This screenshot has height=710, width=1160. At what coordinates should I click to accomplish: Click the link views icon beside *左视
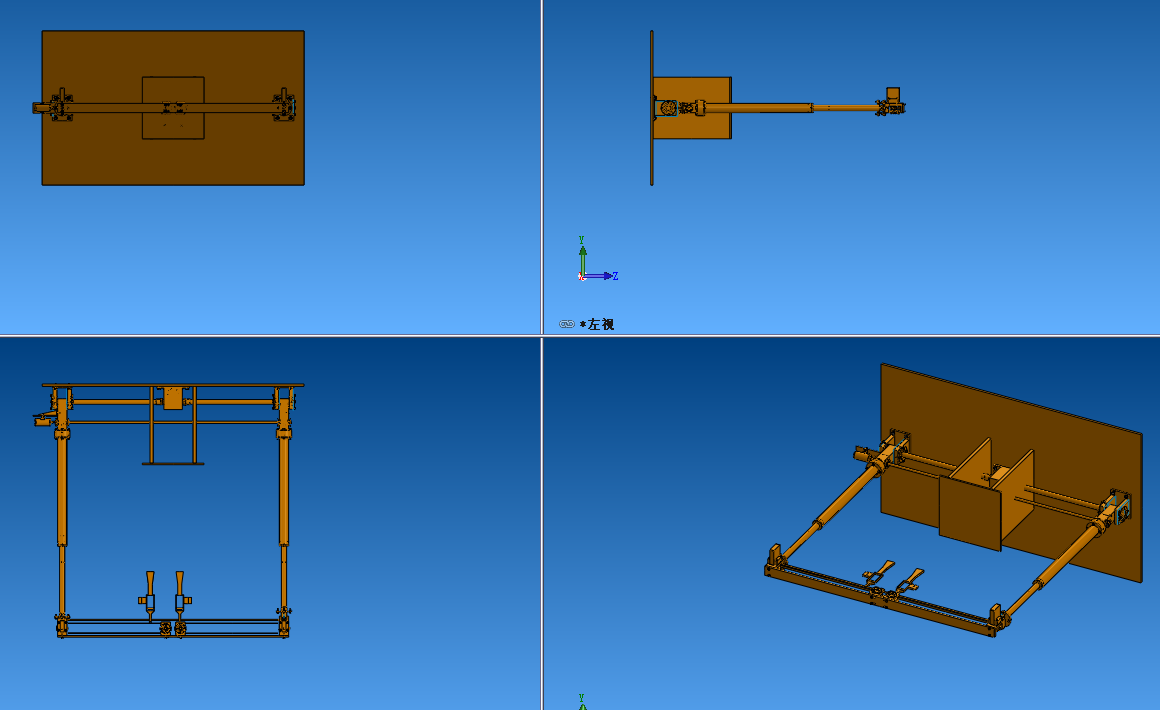pyautogui.click(x=567, y=324)
